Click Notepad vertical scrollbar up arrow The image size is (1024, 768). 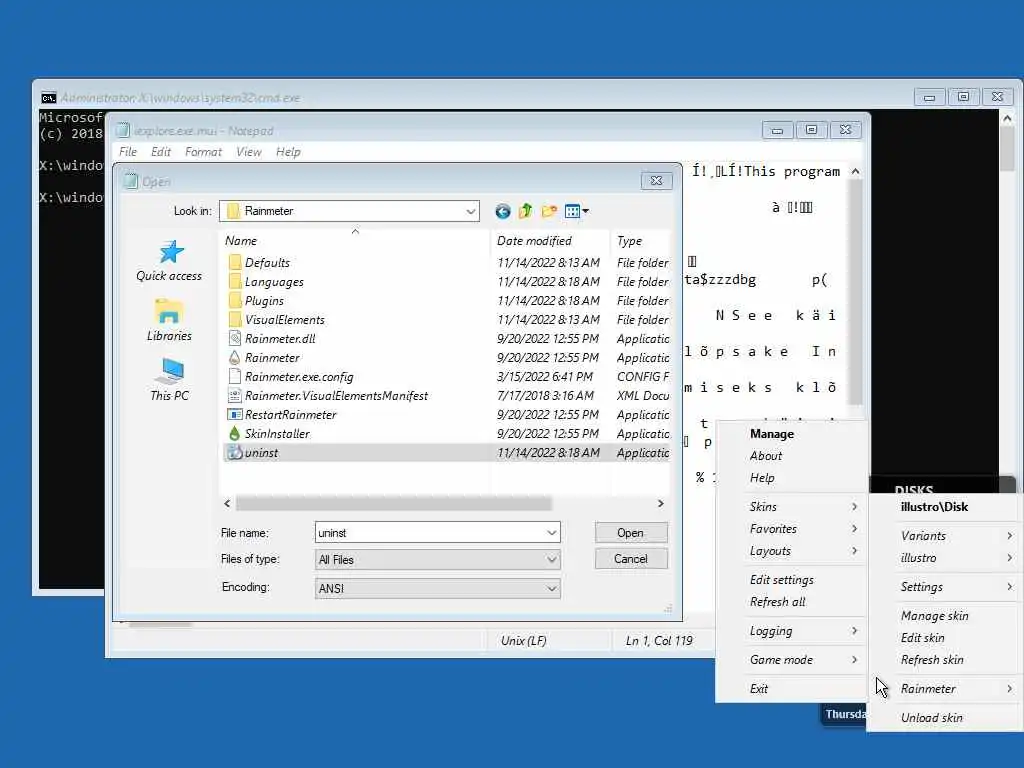click(855, 172)
